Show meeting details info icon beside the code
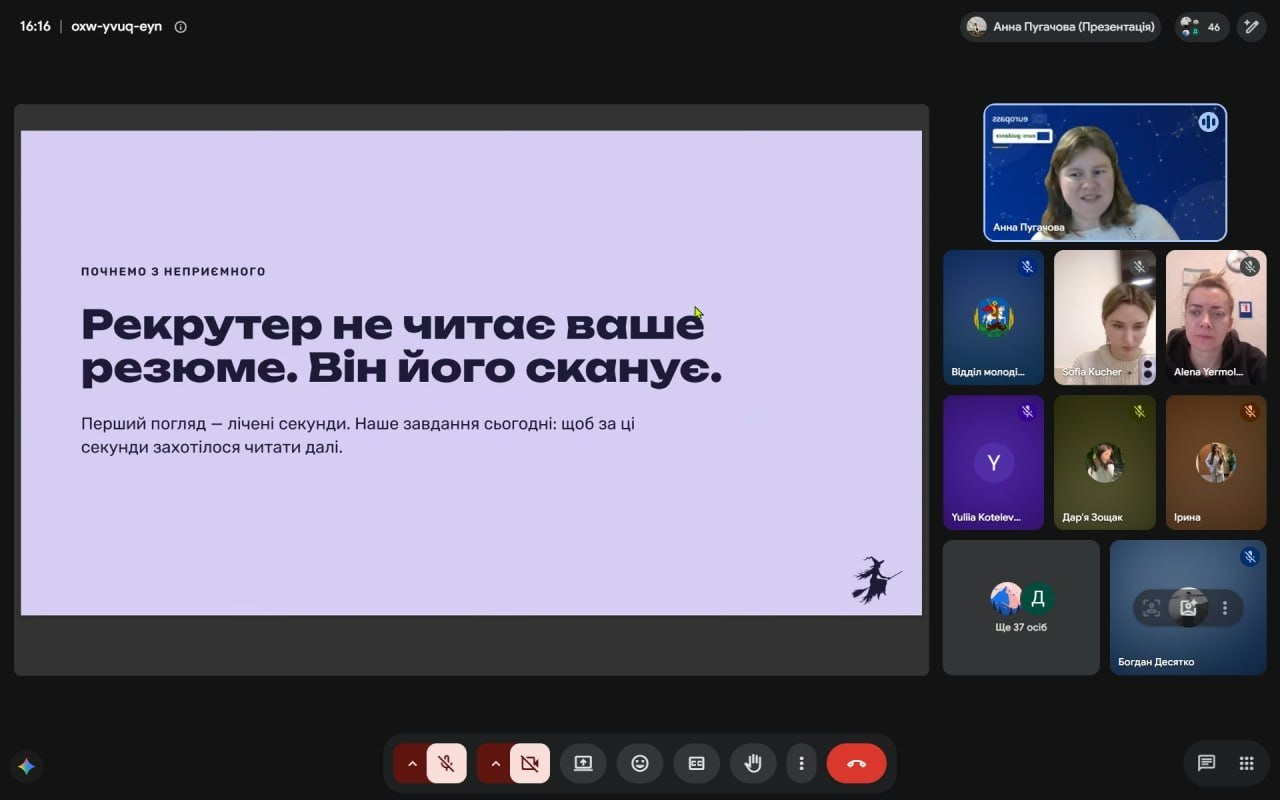1280x800 pixels. pos(181,27)
